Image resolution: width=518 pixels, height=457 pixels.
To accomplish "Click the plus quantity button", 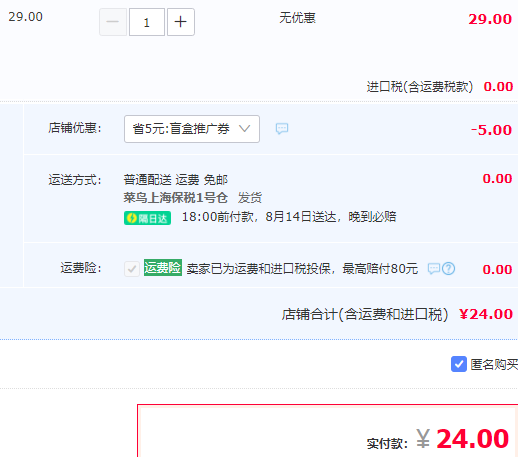I will point(181,22).
